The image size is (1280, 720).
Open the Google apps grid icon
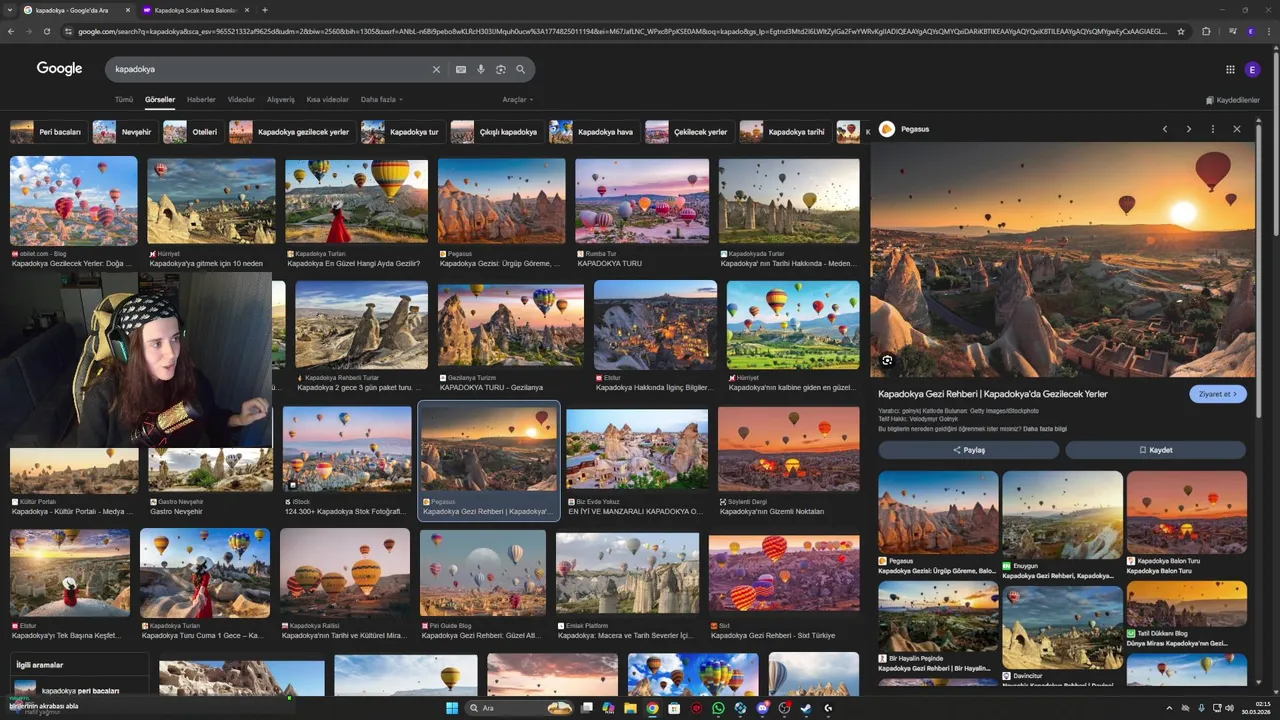tap(1230, 69)
